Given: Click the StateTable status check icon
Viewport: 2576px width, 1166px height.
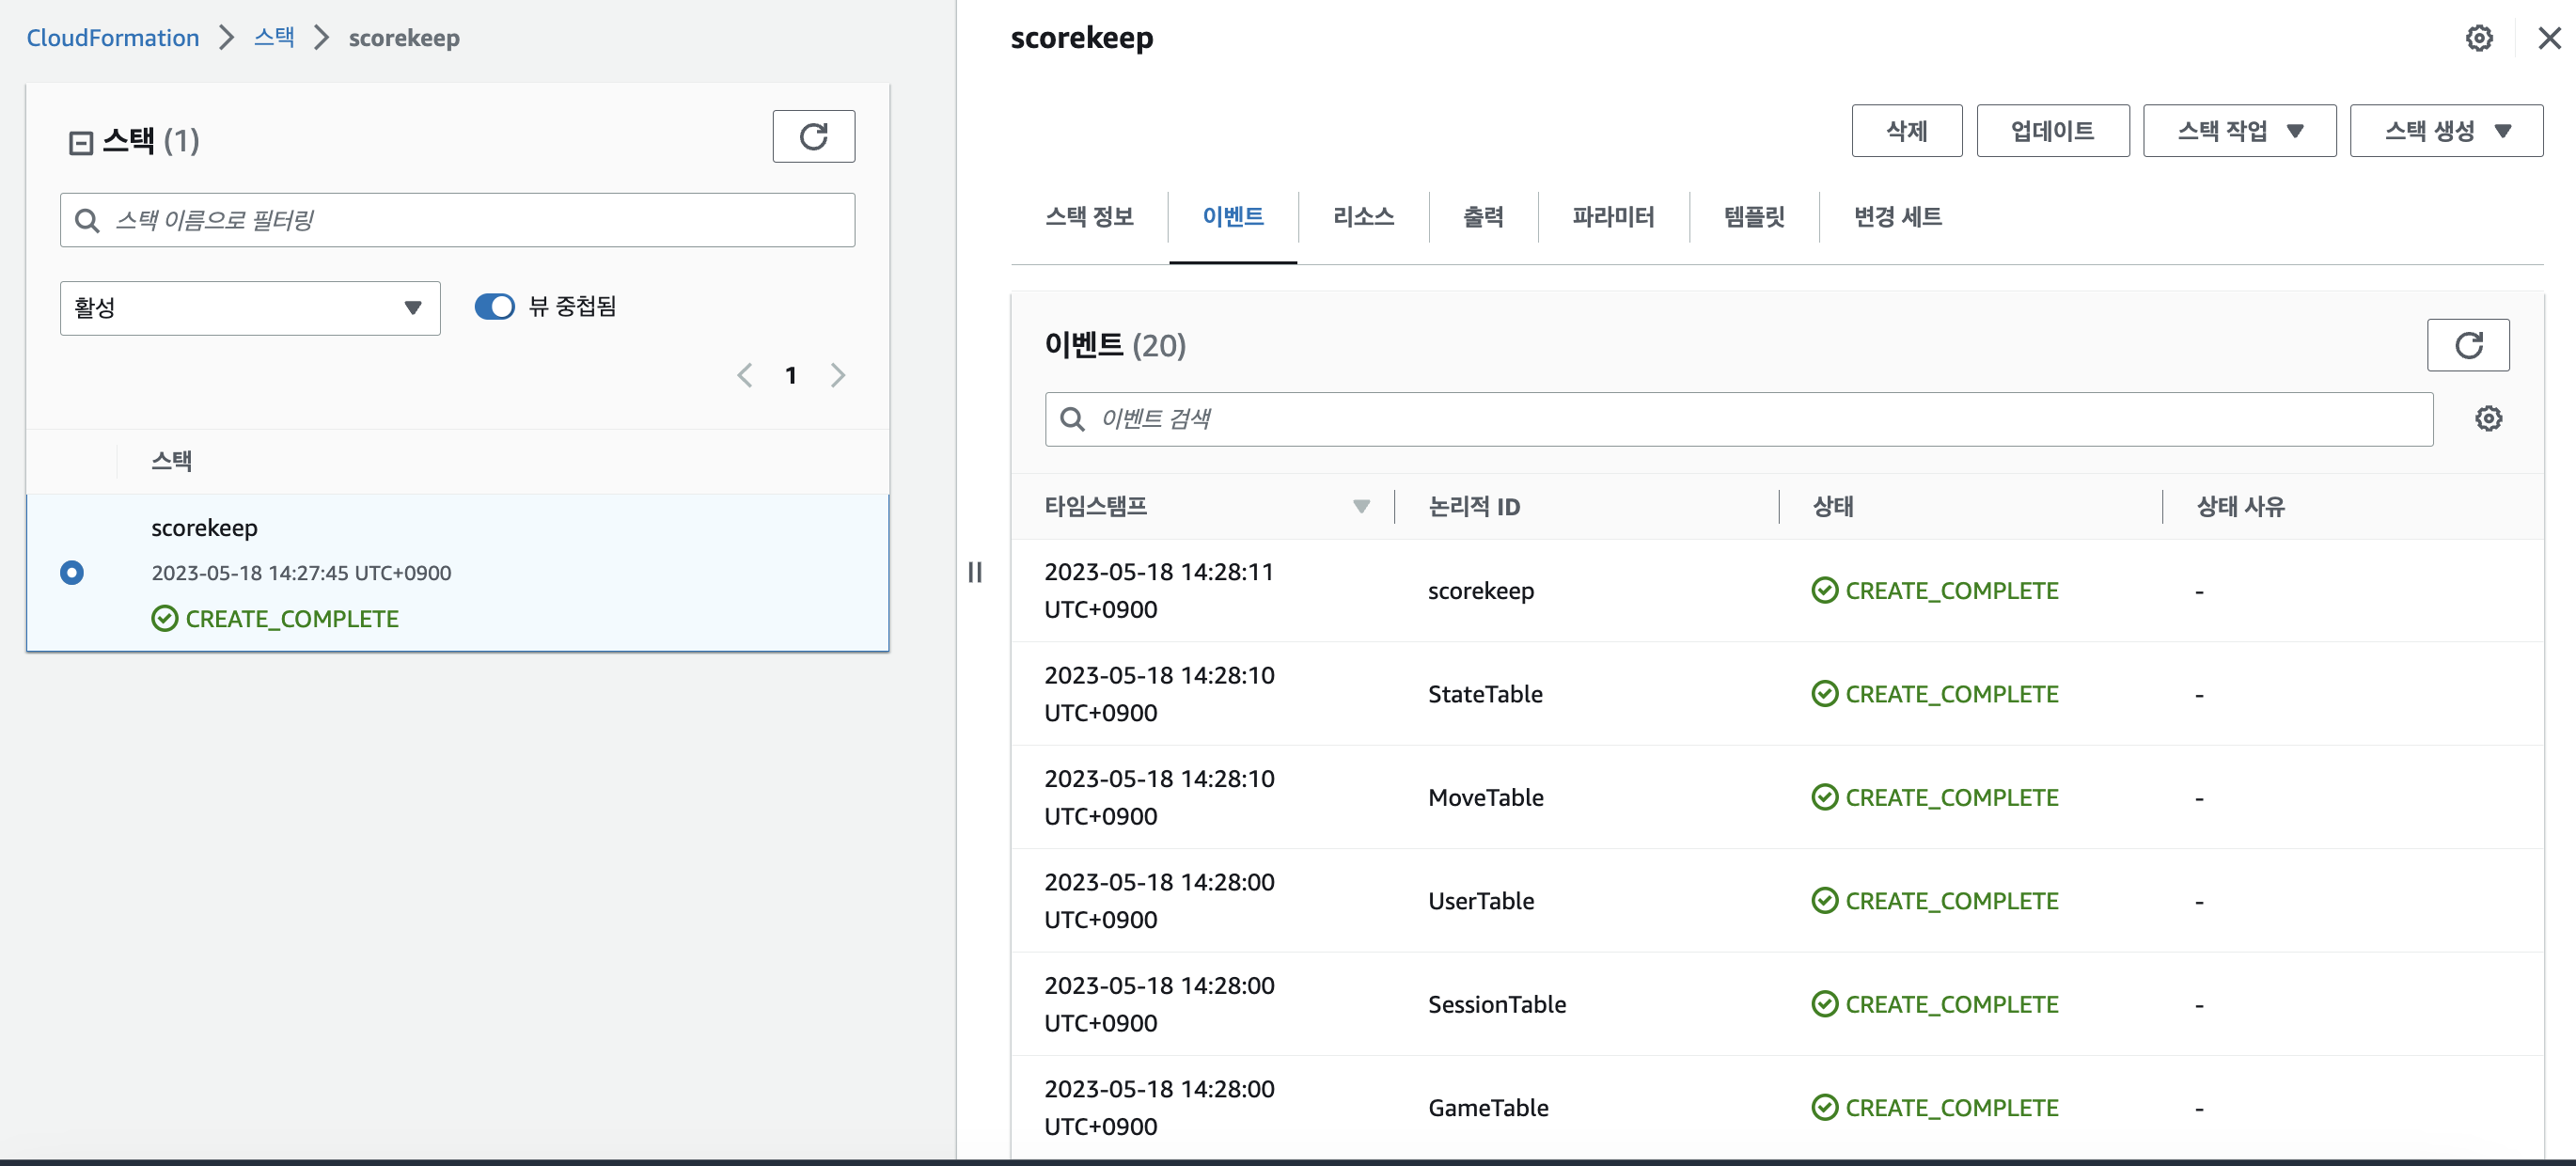Looking at the screenshot, I should tap(1824, 693).
